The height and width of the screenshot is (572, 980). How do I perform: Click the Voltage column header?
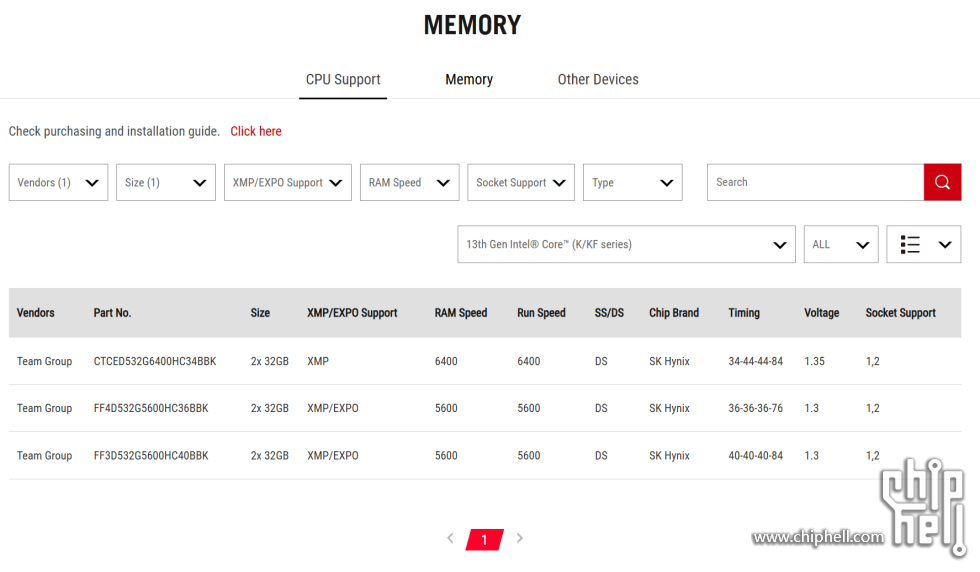tap(821, 313)
